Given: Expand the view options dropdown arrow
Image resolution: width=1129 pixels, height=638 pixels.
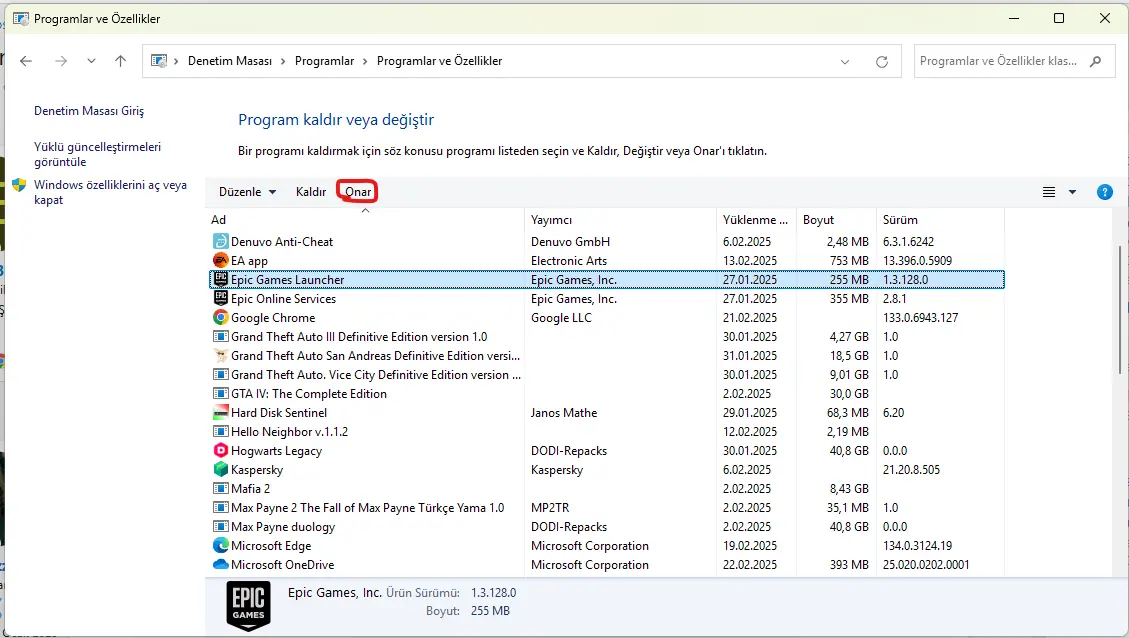Looking at the screenshot, I should click(1072, 192).
